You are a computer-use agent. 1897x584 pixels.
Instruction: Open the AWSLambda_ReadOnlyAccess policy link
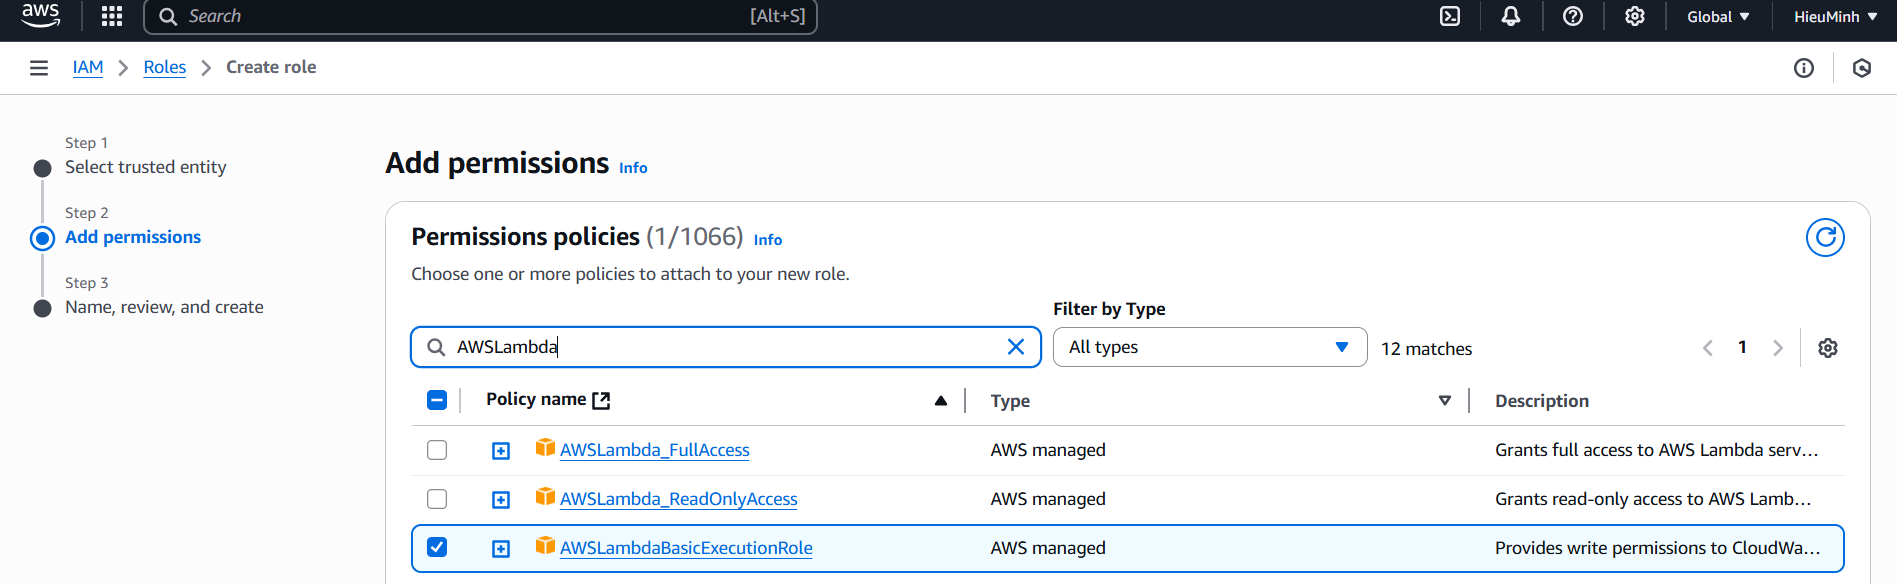coord(679,499)
